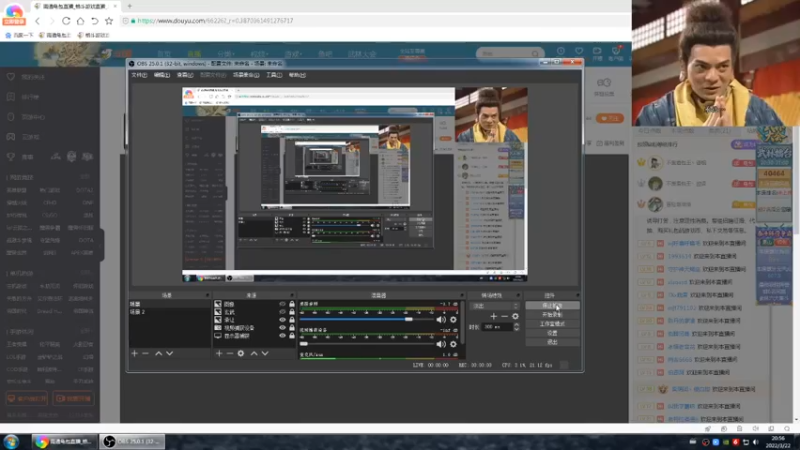Click the 工作室模式 button in Controls
800x450 pixels.
[x=552, y=324]
